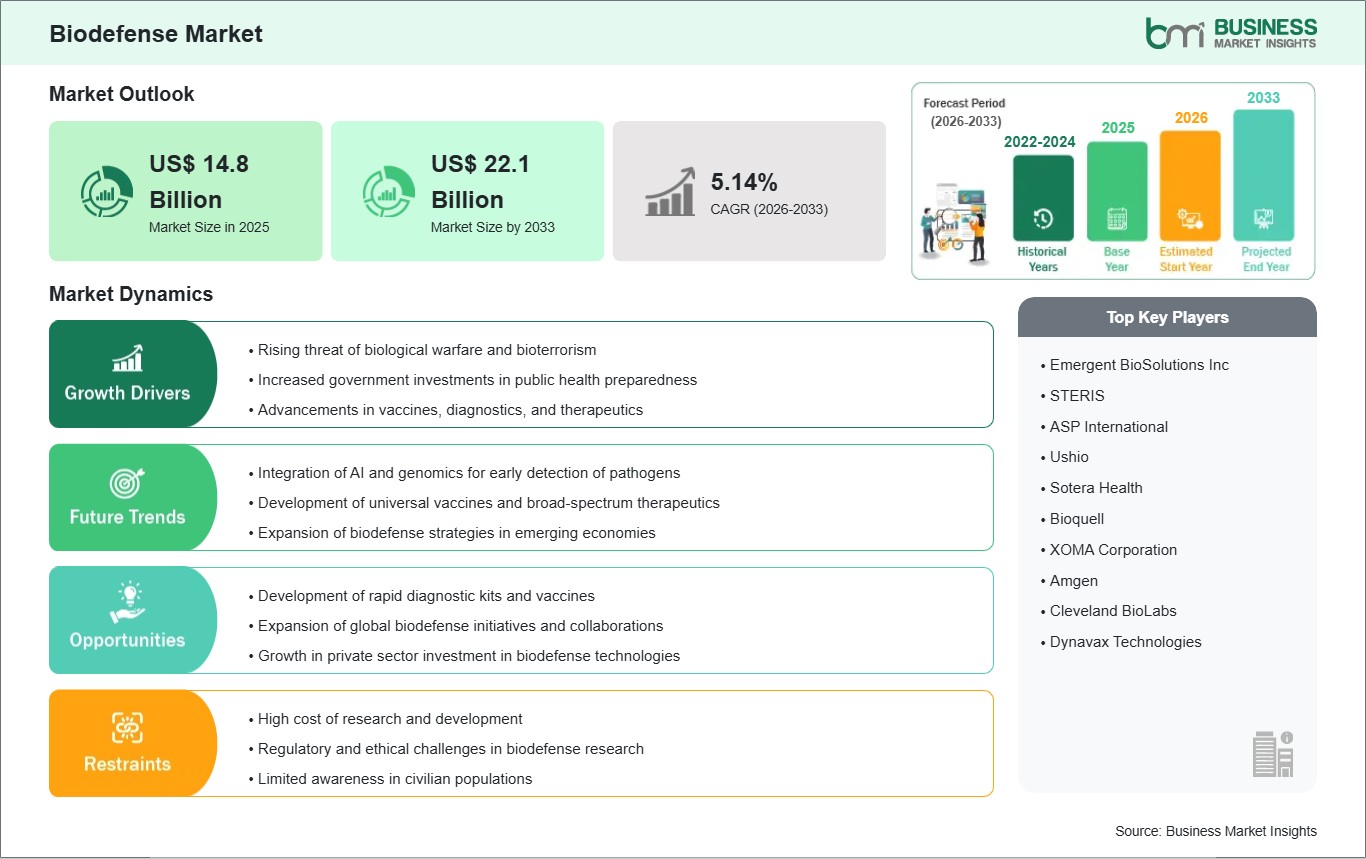Select Dynavax Technologies in key players list
The height and width of the screenshot is (859, 1366).
[x=1125, y=642]
